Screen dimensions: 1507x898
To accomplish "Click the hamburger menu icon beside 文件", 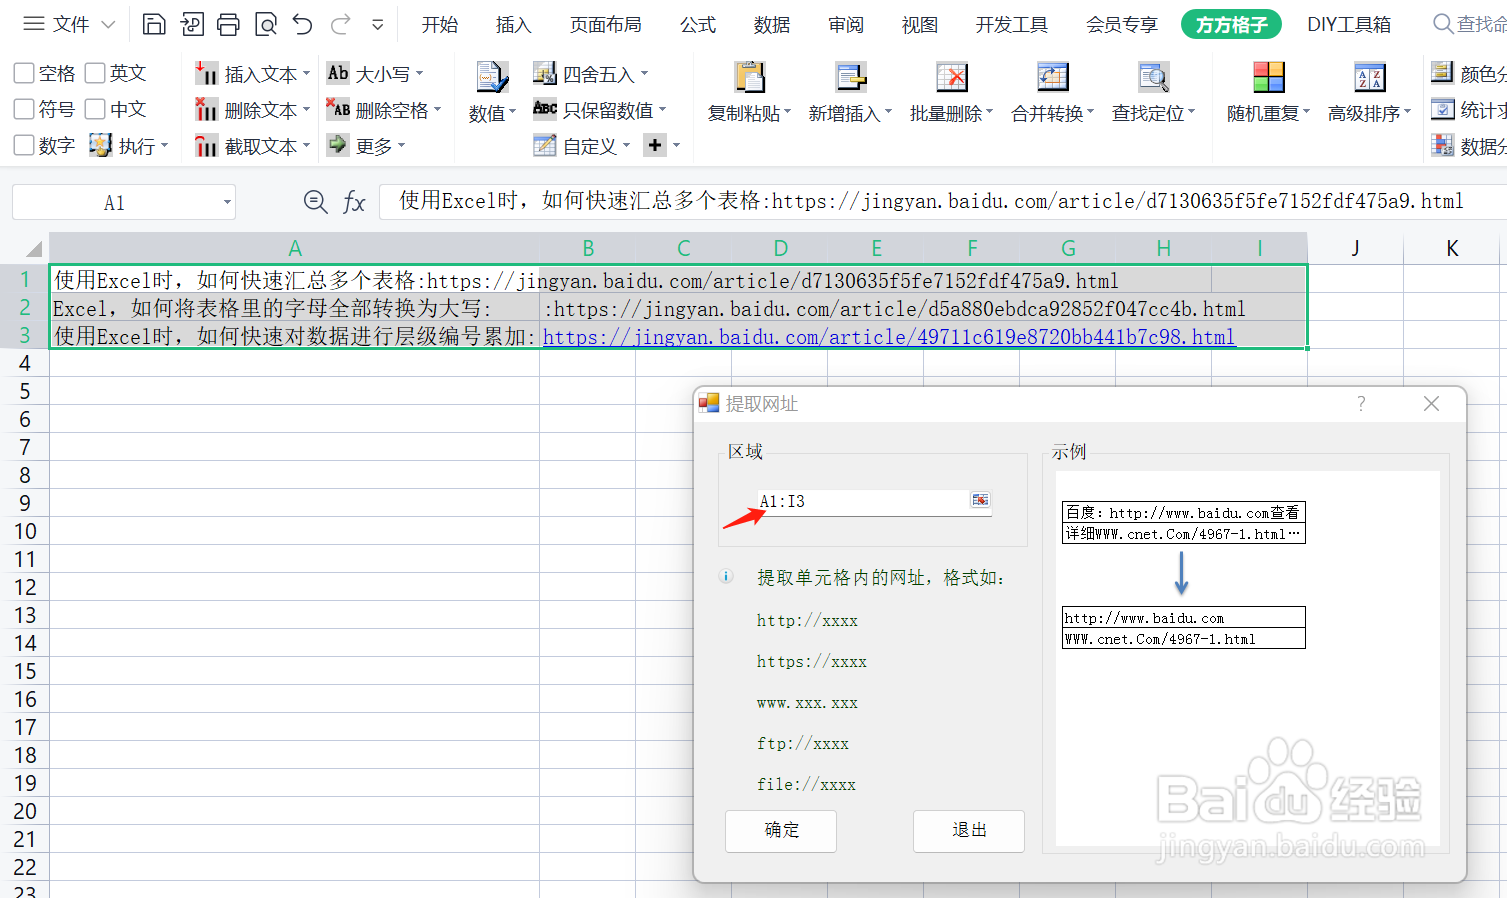I will coord(34,24).
